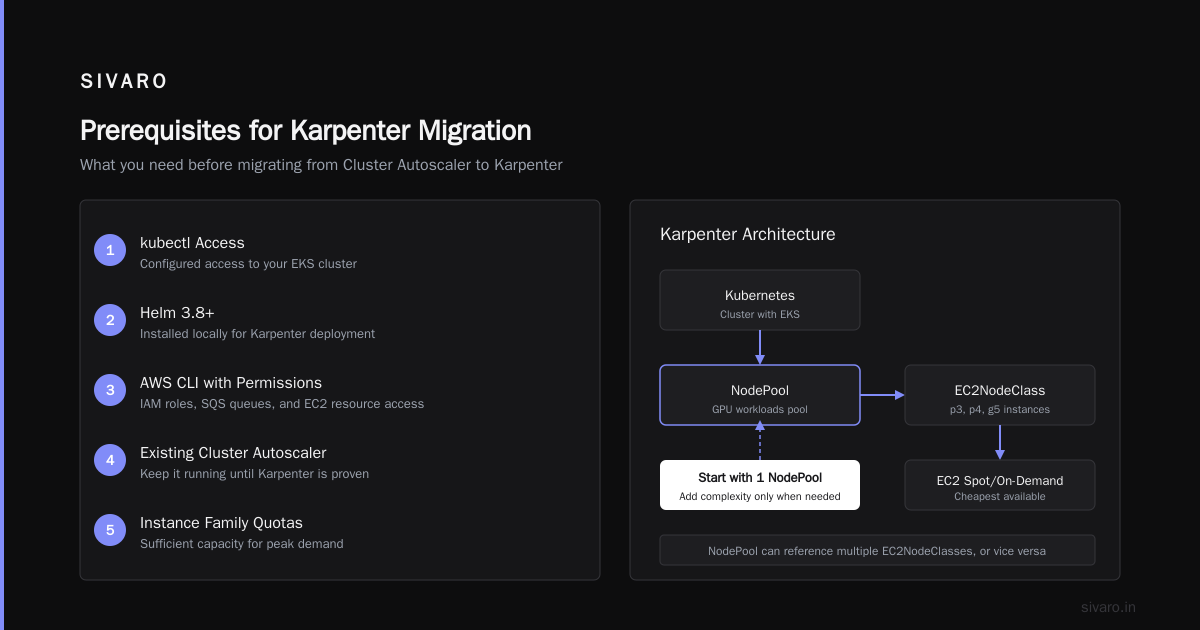Image resolution: width=1200 pixels, height=630 pixels.
Task: Select the 'Prerequisites for Karpenter Migration' heading
Action: point(305,131)
